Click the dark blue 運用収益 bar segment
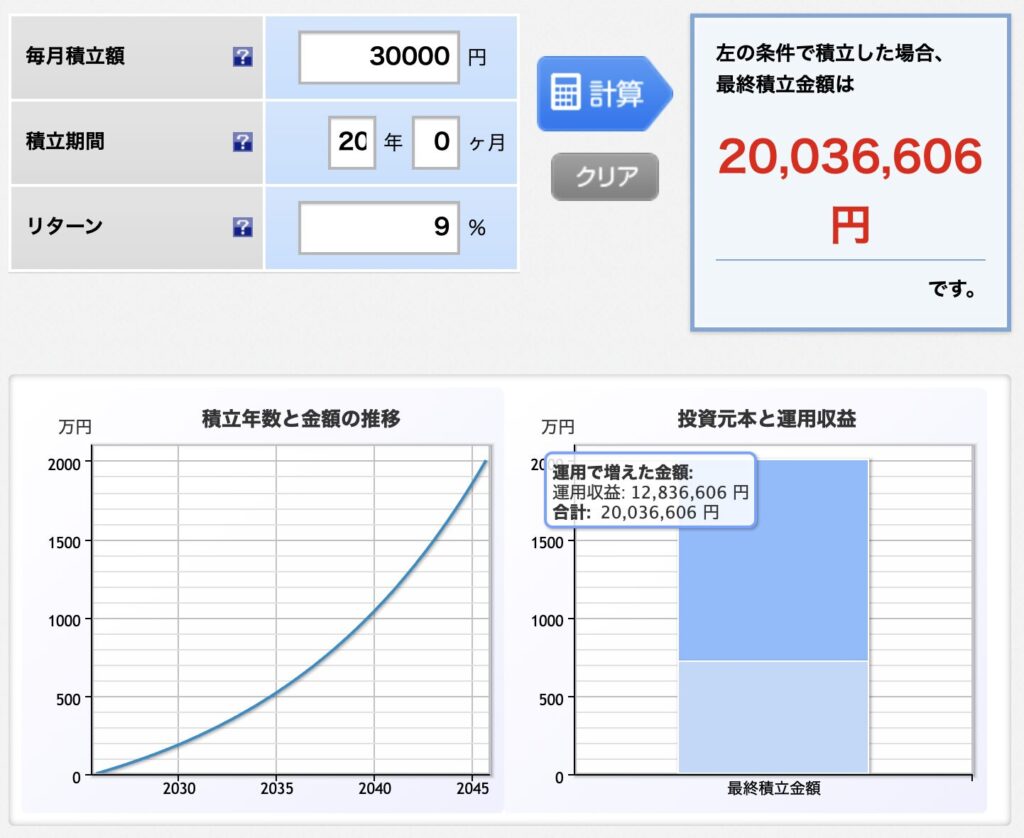Viewport: 1024px width, 838px height. click(773, 590)
